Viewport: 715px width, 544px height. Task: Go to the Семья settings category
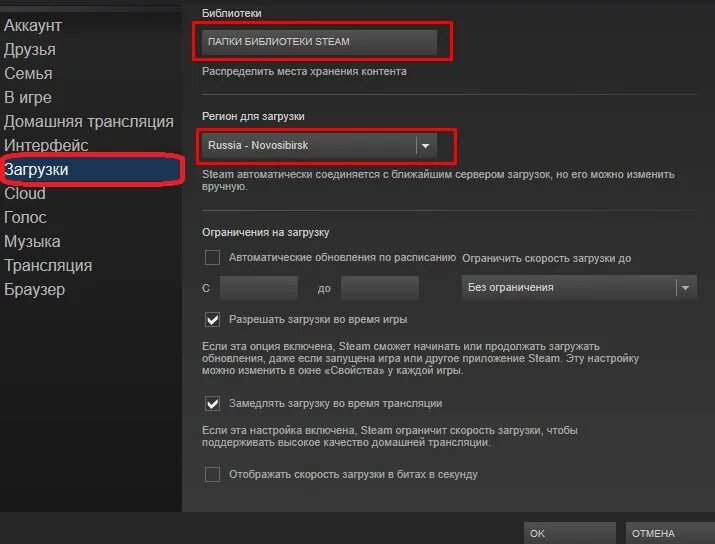click(28, 73)
